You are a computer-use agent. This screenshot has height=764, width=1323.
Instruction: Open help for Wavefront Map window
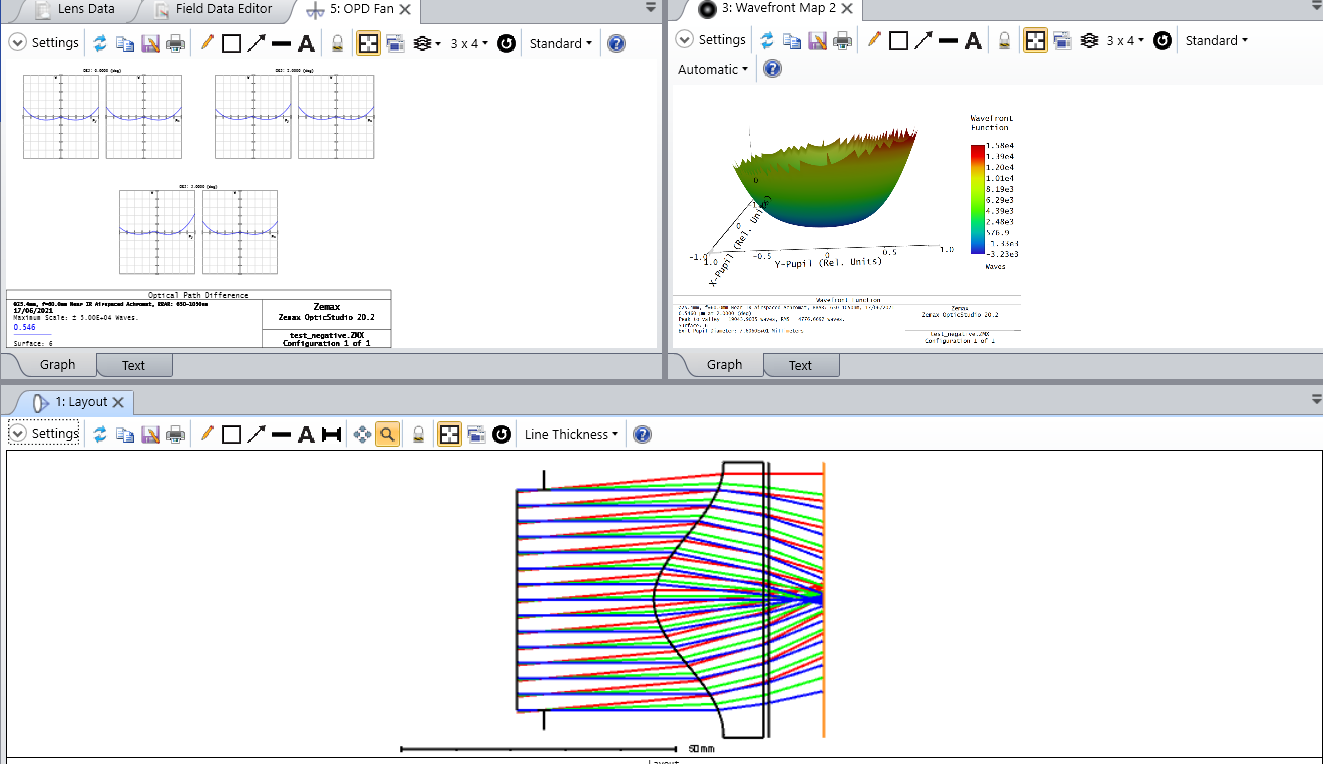click(x=773, y=69)
